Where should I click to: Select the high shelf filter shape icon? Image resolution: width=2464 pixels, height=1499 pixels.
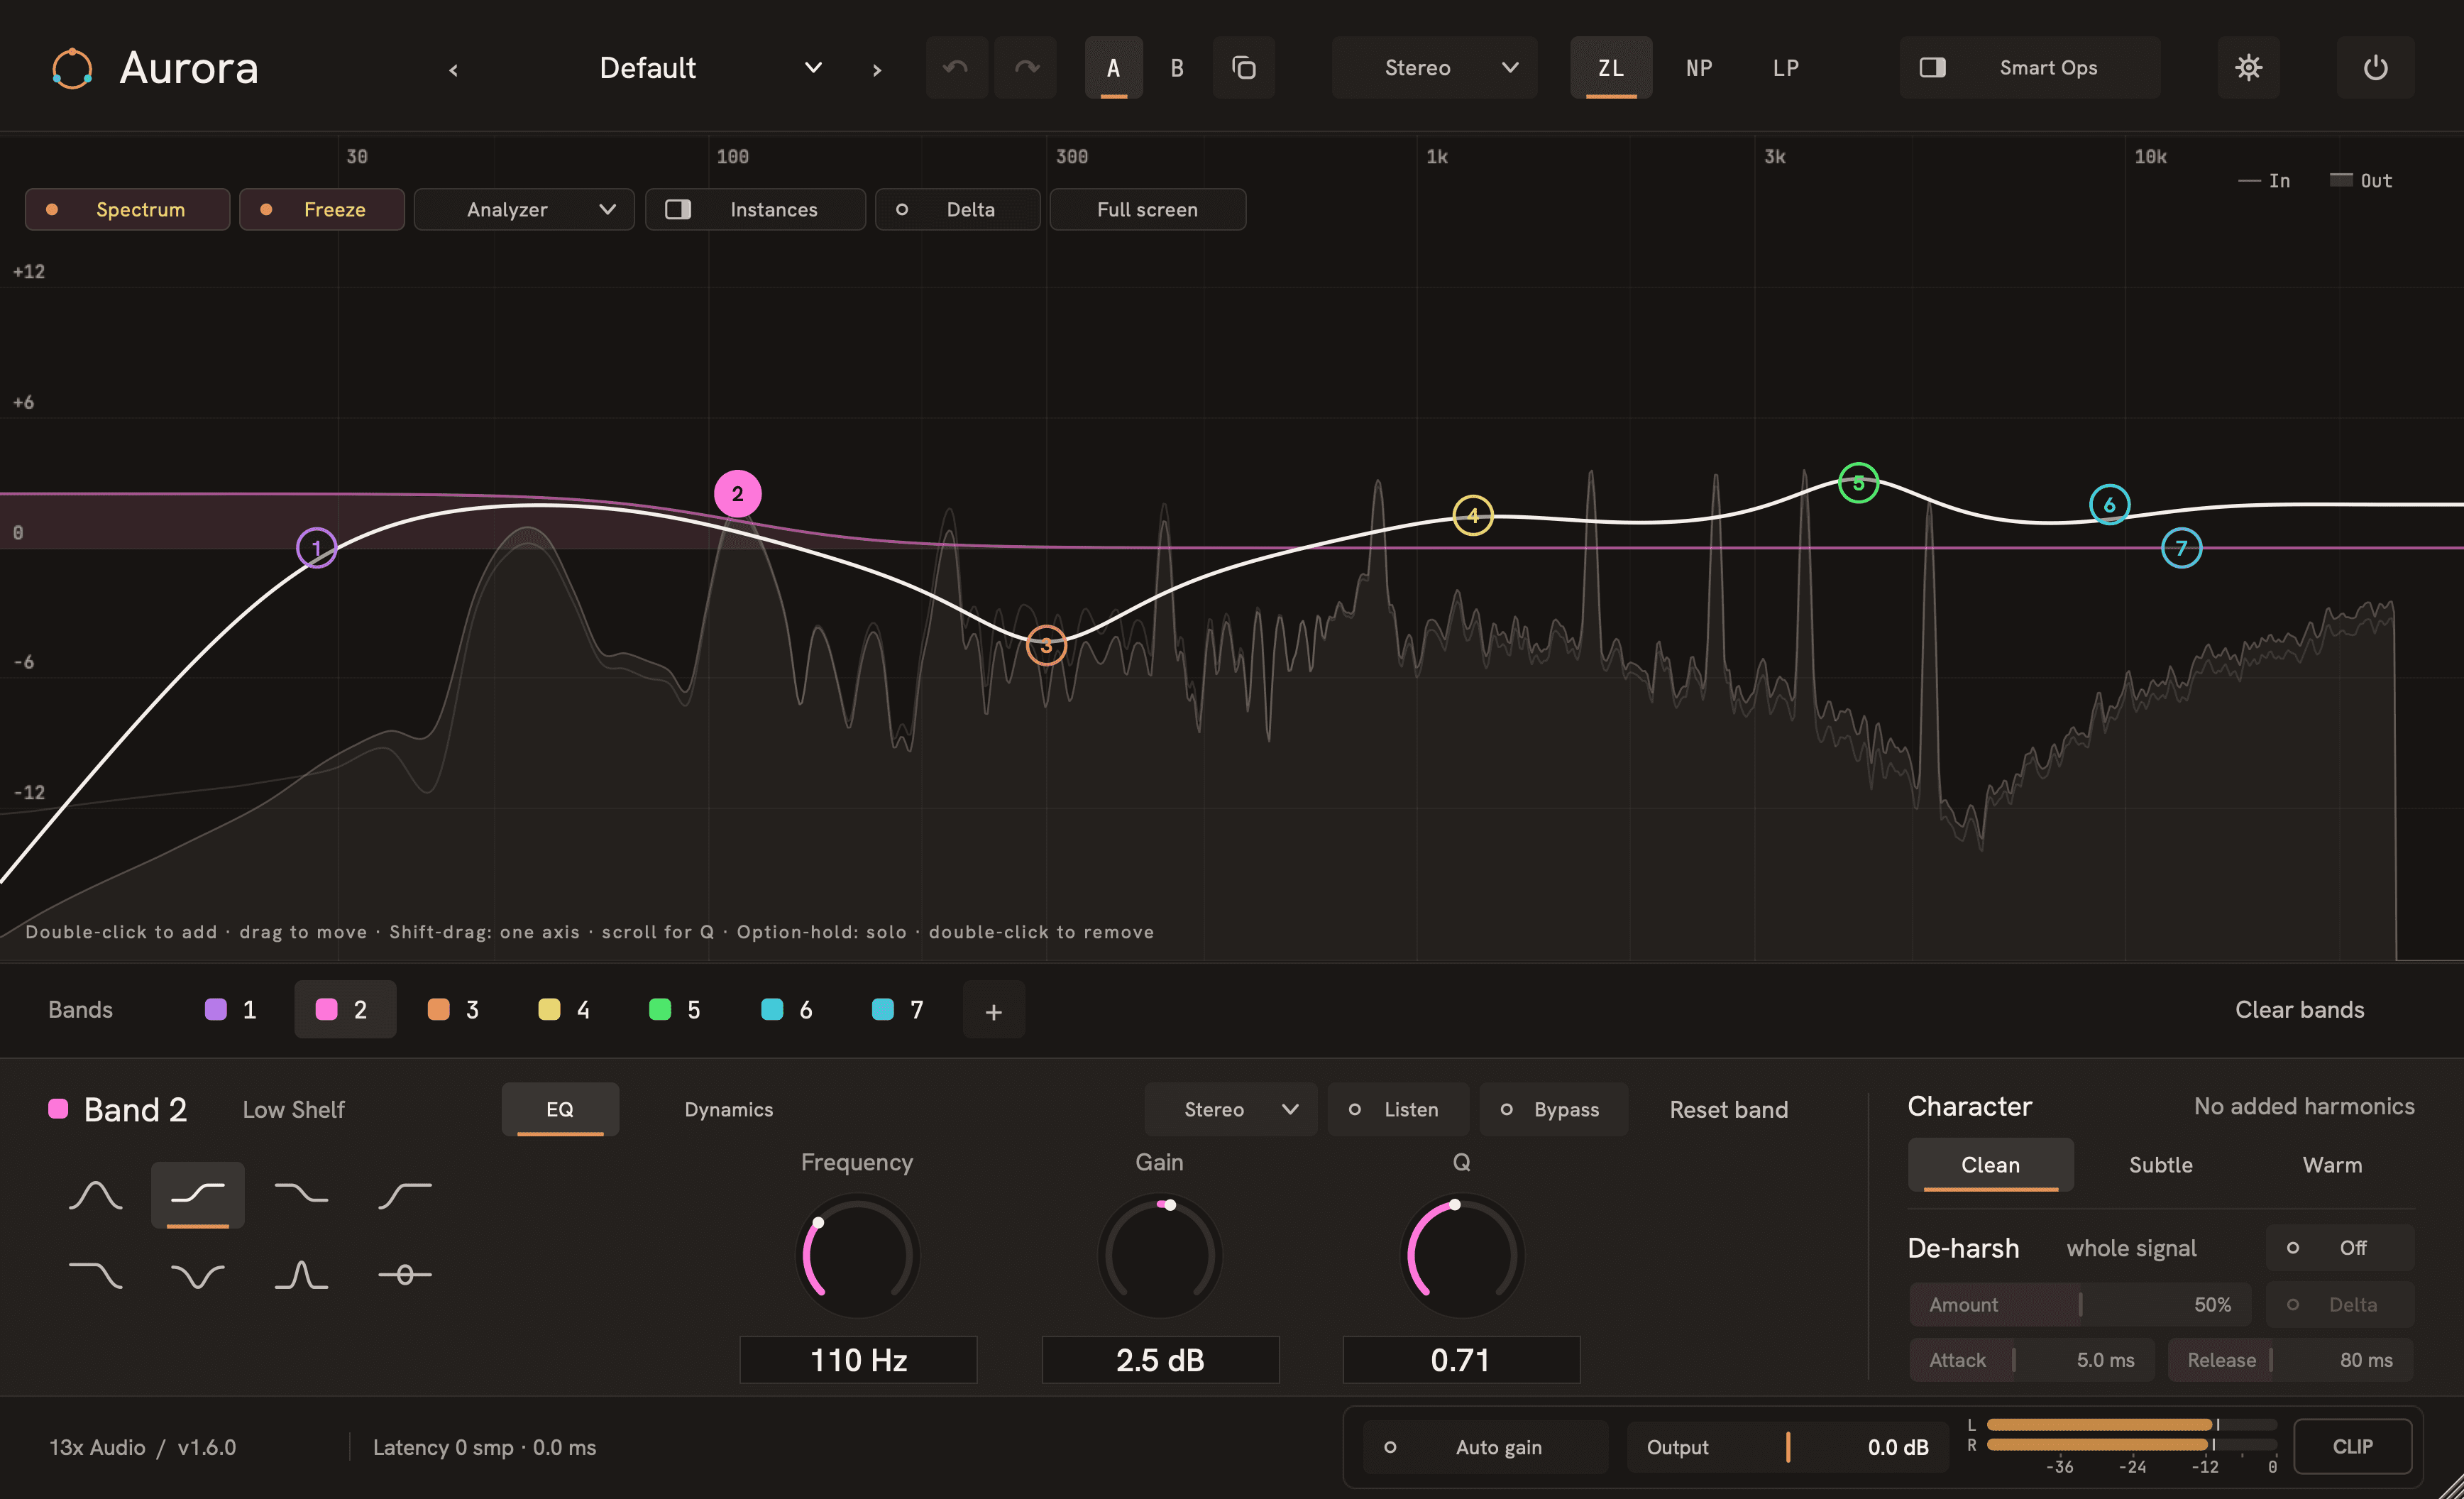tap(301, 1194)
